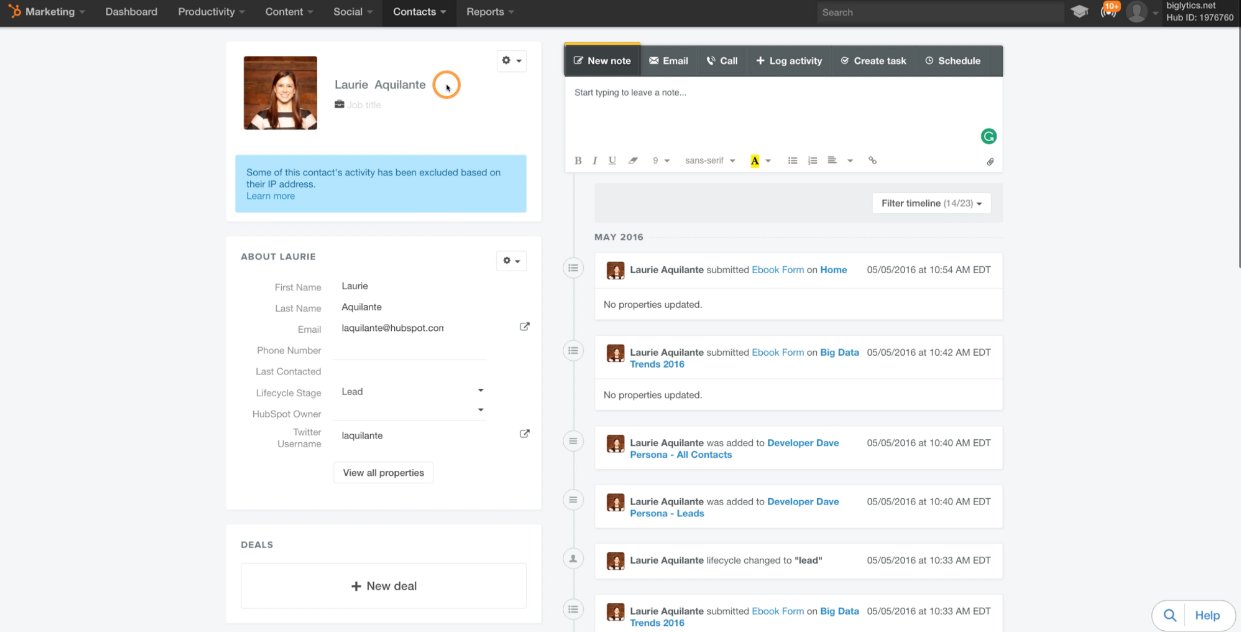Click the green Grammarly icon

[x=989, y=136]
